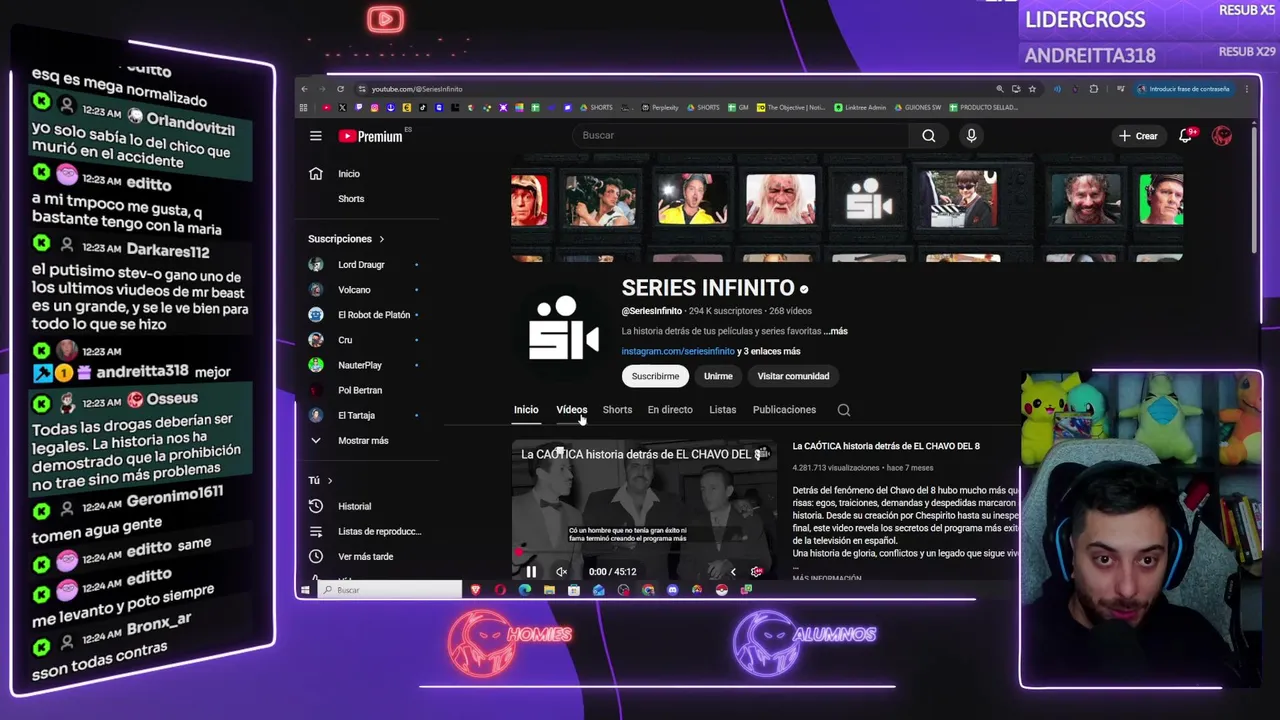The image size is (1280, 720).
Task: Focus the YouTube Buscar search field
Action: (740, 136)
